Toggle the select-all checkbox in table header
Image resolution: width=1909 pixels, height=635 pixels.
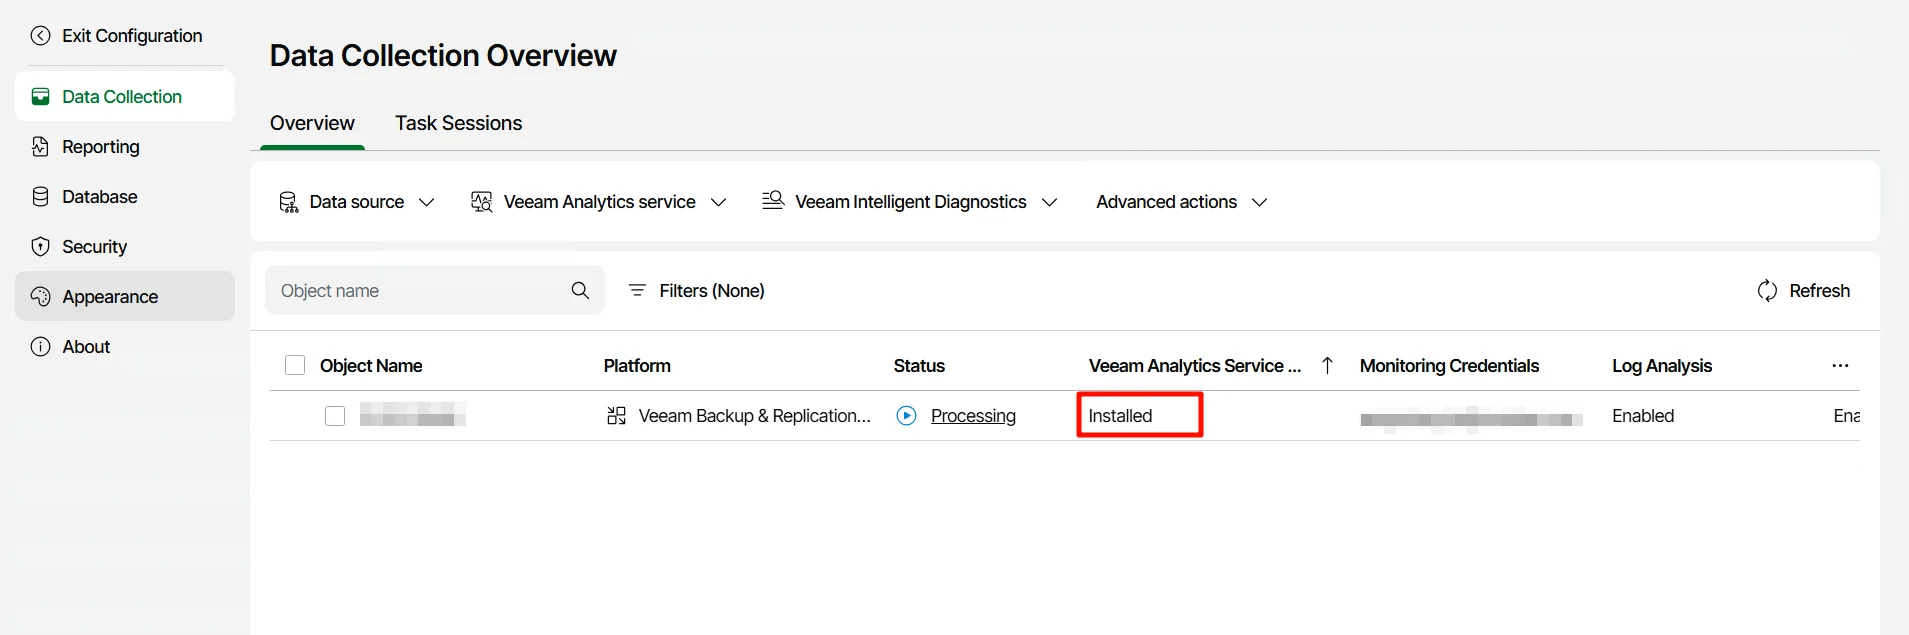(295, 366)
